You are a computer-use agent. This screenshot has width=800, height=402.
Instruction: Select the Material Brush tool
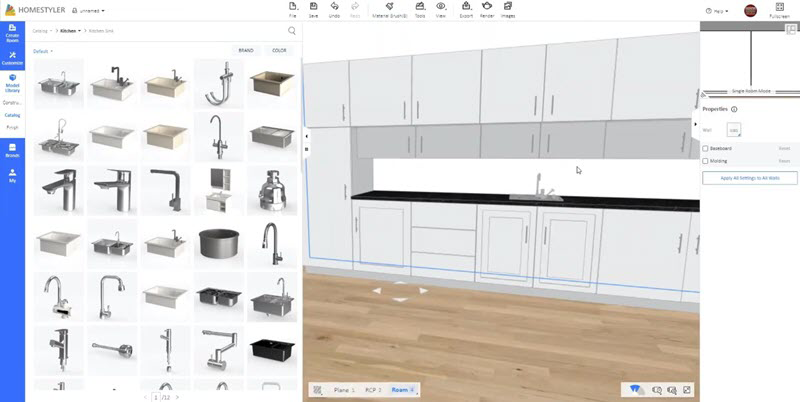point(388,8)
